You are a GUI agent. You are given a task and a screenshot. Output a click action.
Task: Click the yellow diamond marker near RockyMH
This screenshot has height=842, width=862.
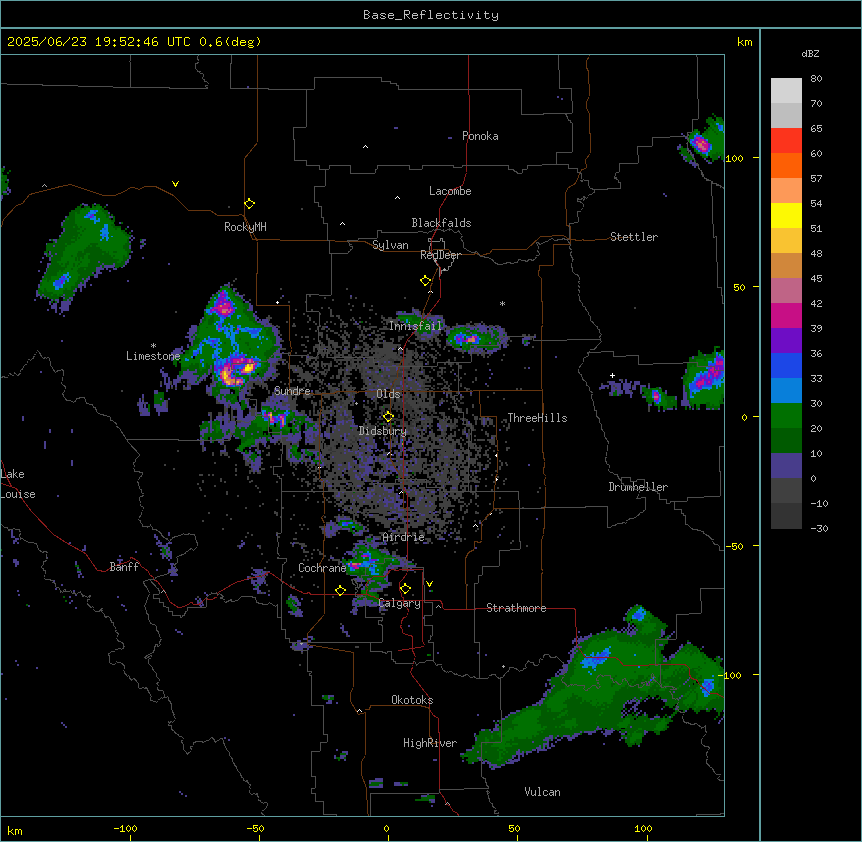(x=250, y=204)
